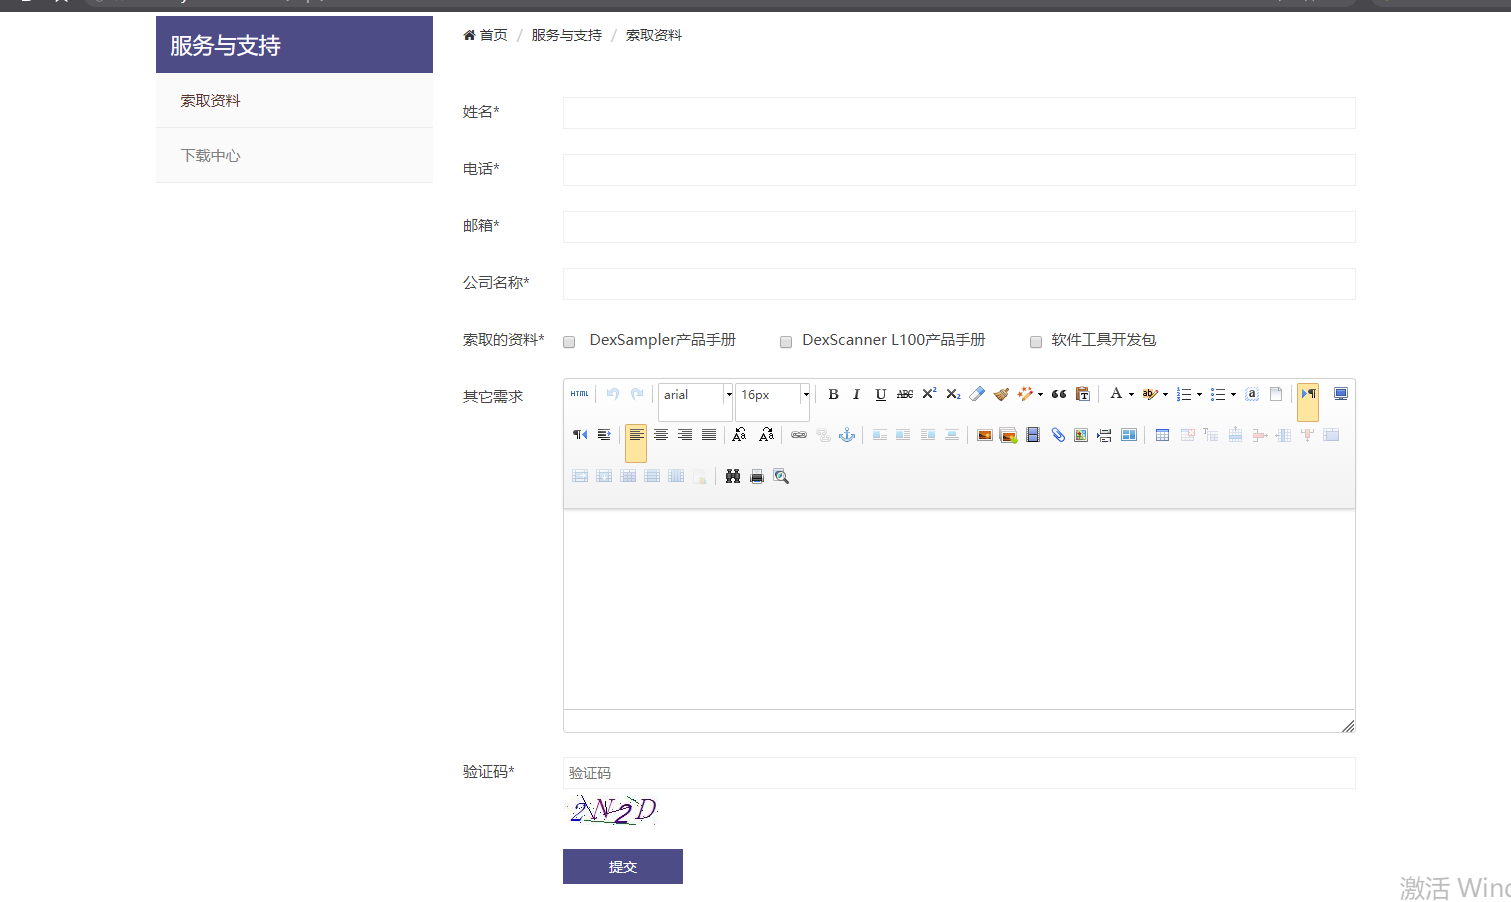Apply strikethrough ABC formatting

(x=904, y=394)
